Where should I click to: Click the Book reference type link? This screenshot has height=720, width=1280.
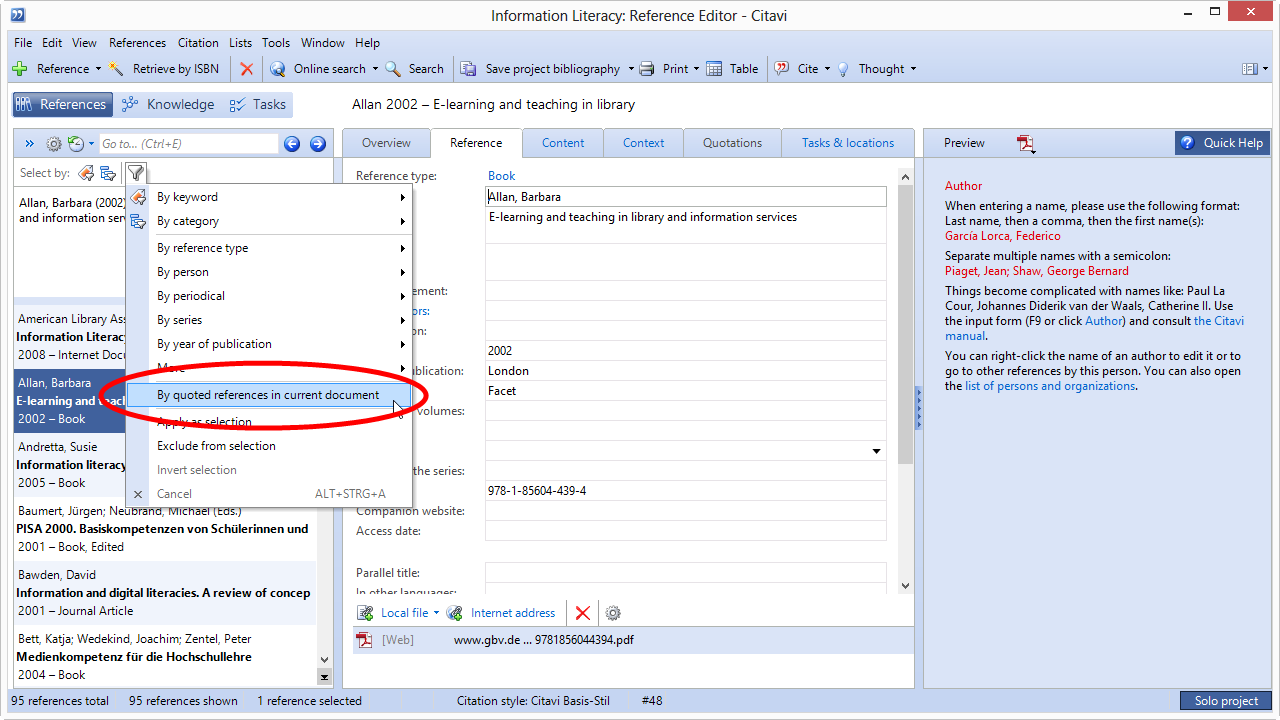pos(502,176)
